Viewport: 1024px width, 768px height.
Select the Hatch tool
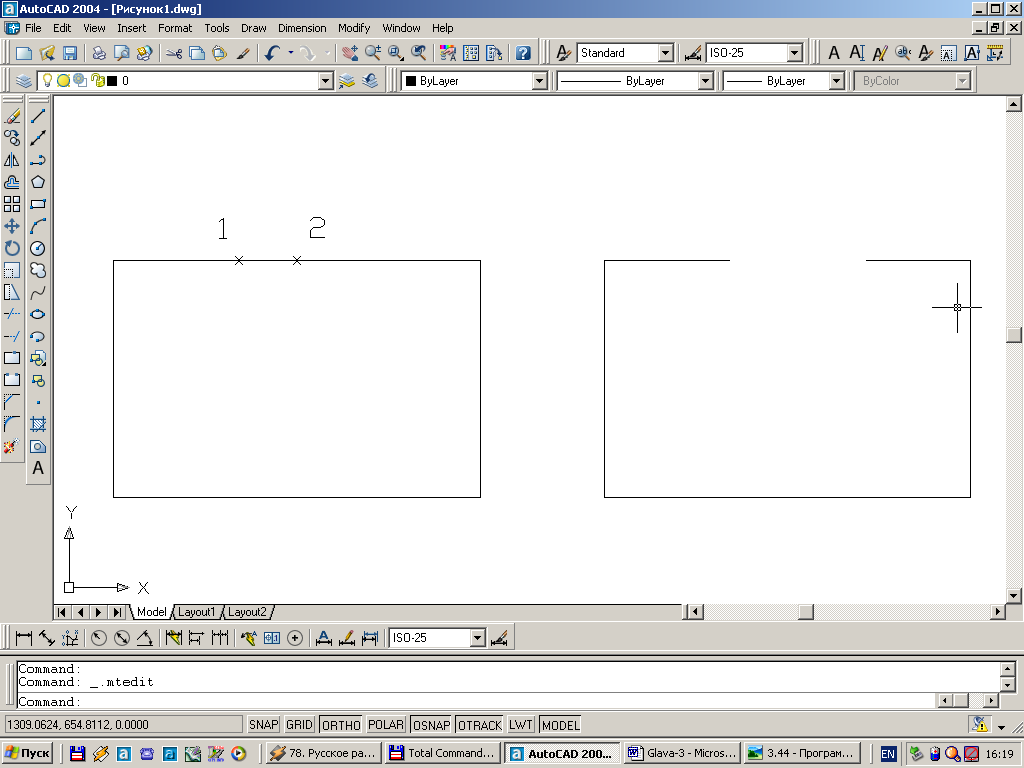point(38,424)
